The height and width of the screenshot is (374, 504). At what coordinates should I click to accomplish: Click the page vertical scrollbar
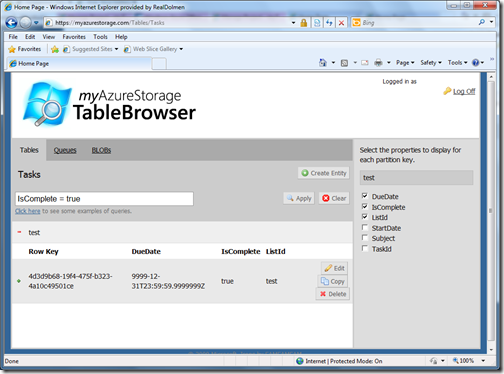coord(491,211)
